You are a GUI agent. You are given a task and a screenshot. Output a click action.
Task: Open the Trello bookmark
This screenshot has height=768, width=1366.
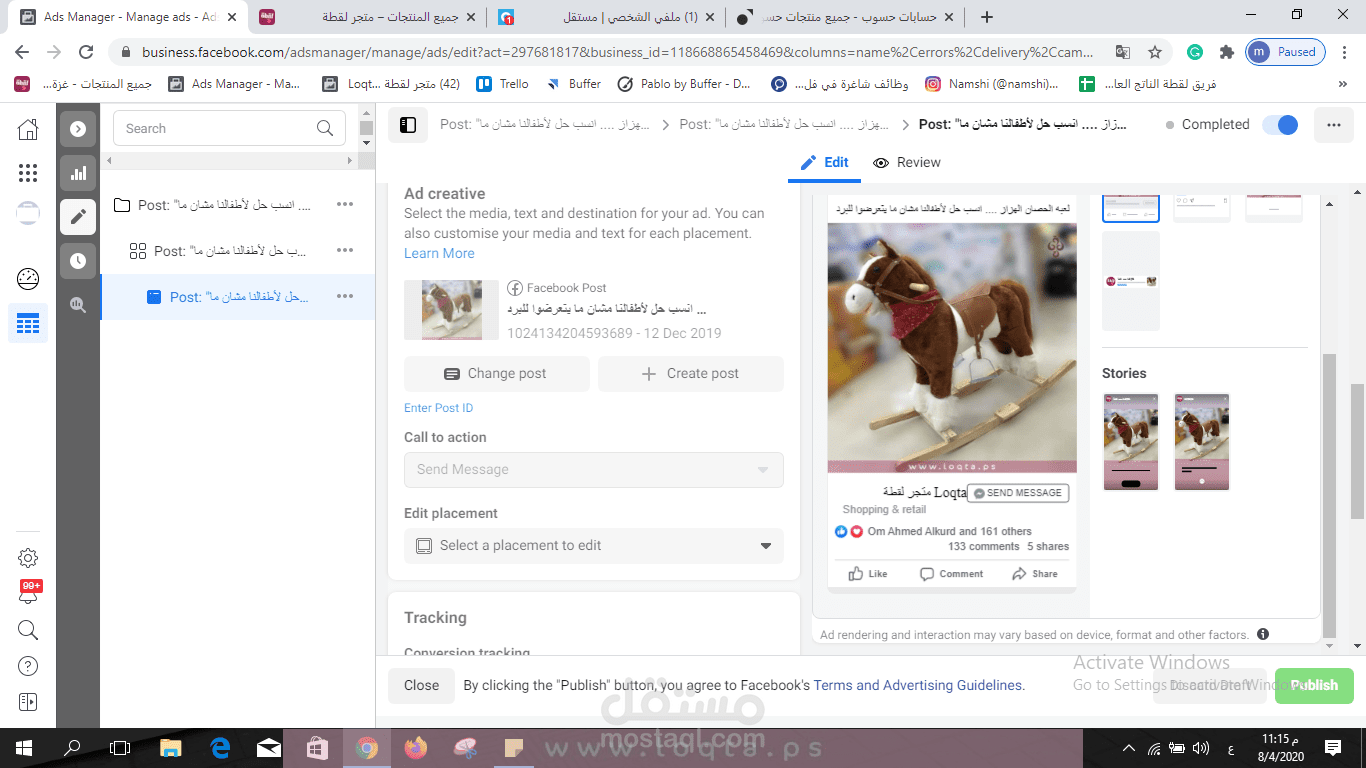pos(503,84)
